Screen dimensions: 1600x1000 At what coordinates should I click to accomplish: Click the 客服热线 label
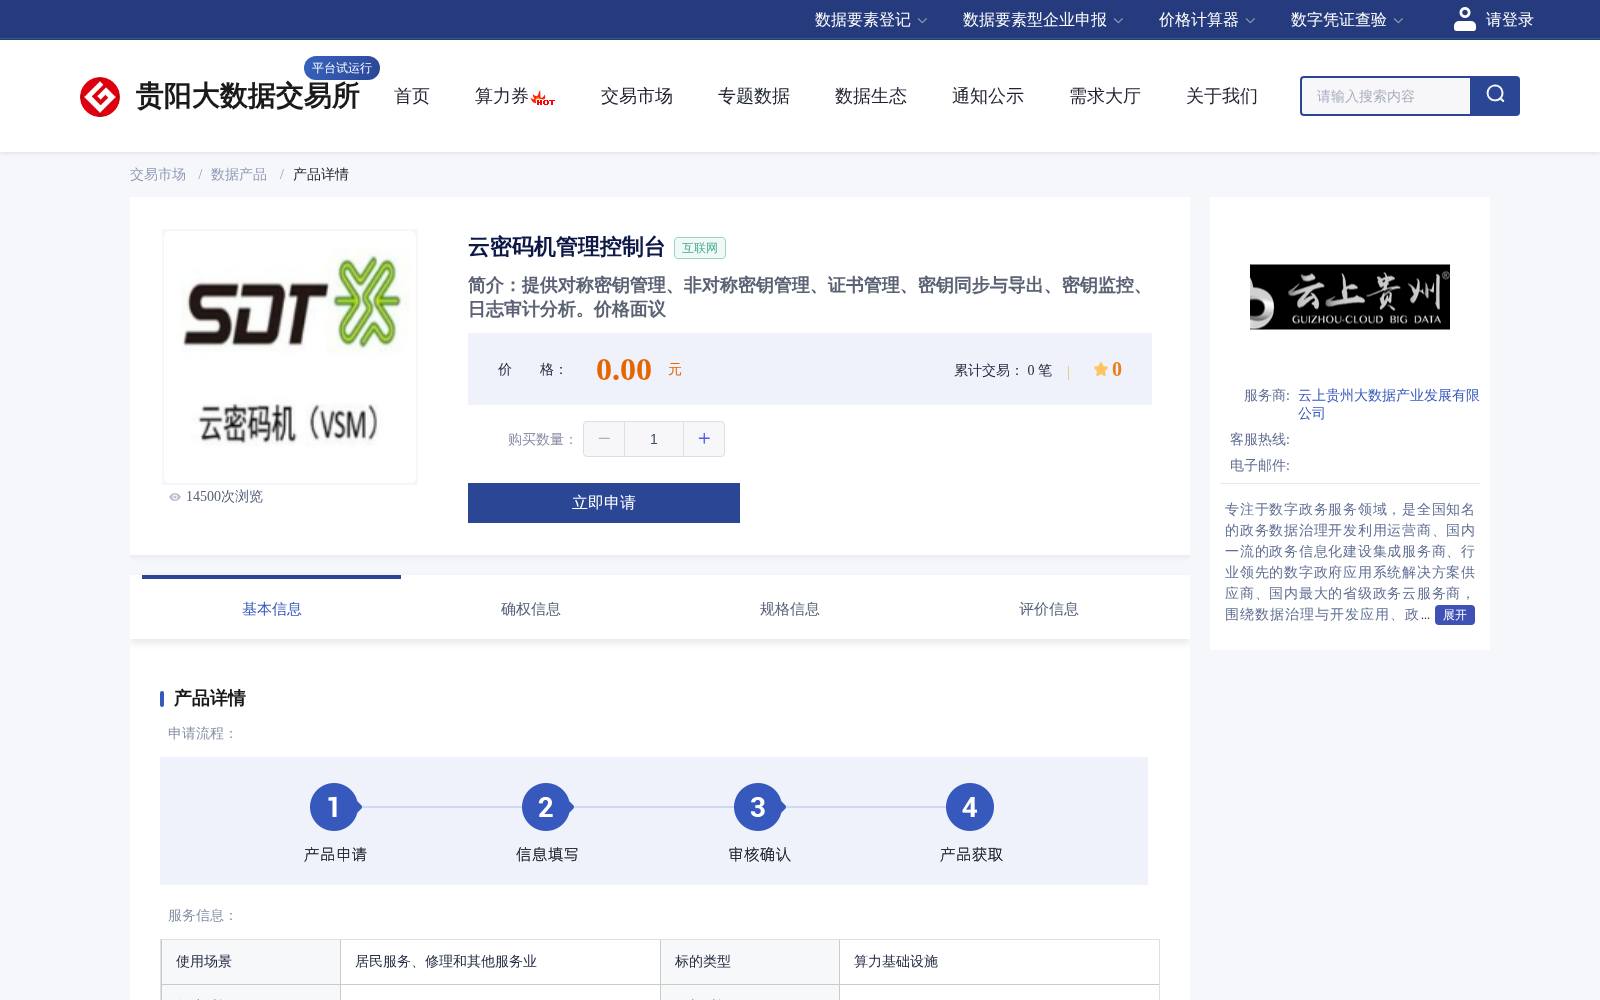pos(1260,439)
